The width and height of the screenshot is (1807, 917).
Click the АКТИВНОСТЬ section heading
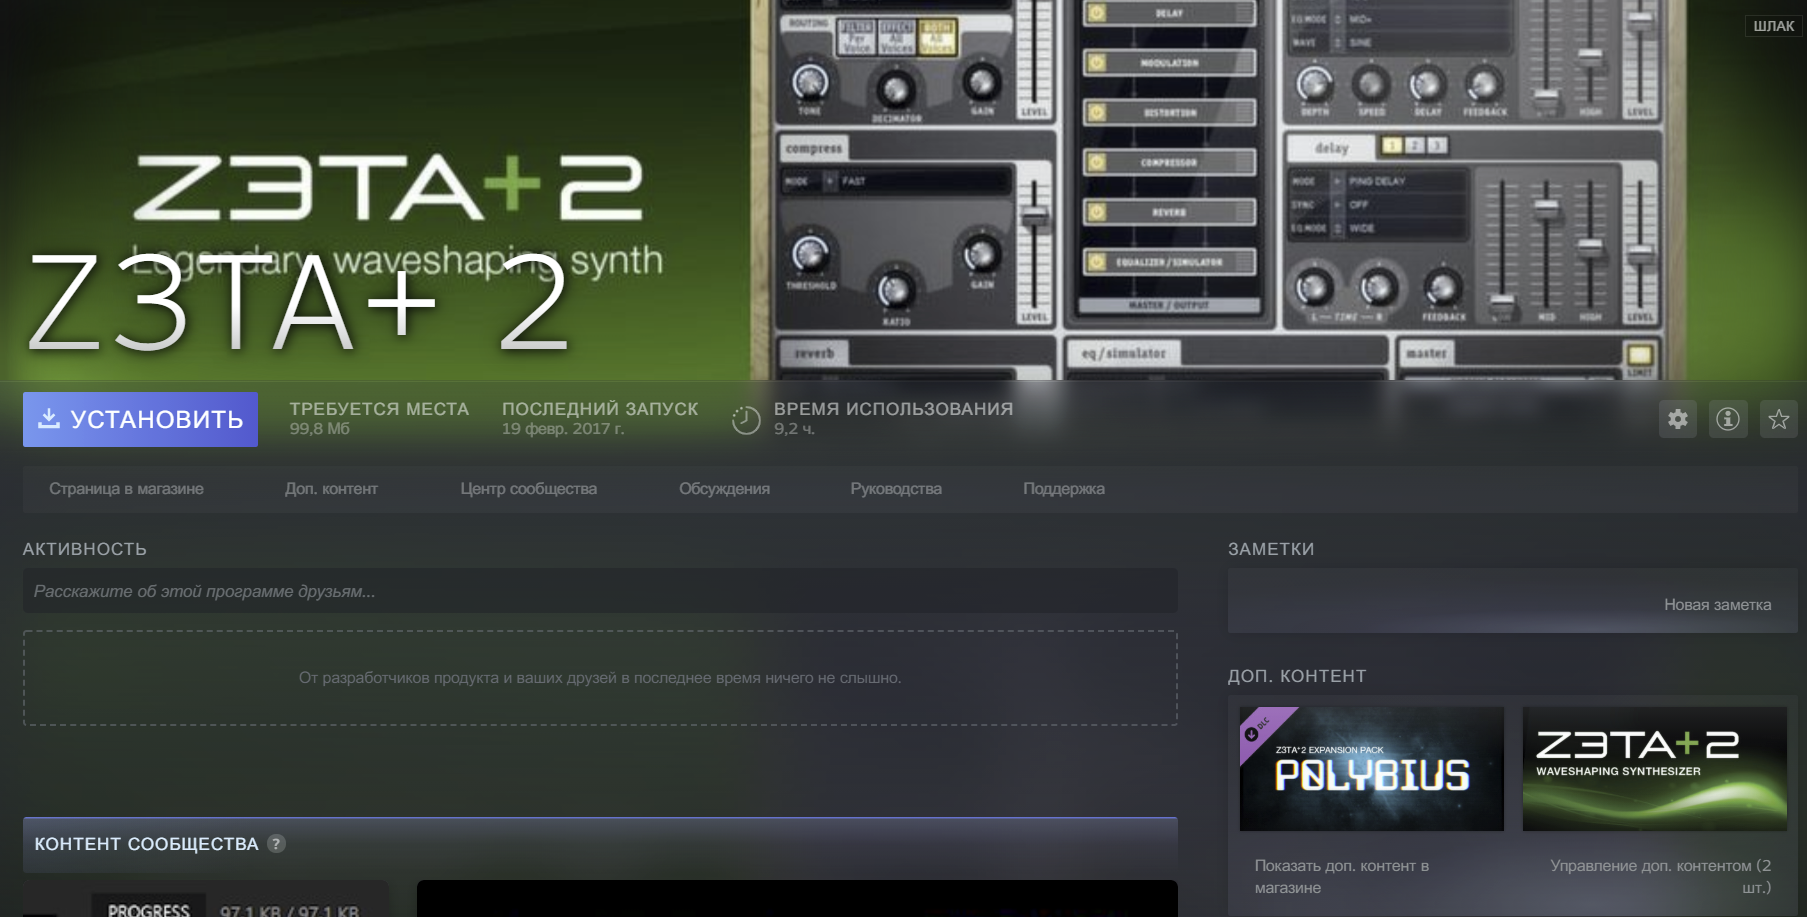[85, 549]
